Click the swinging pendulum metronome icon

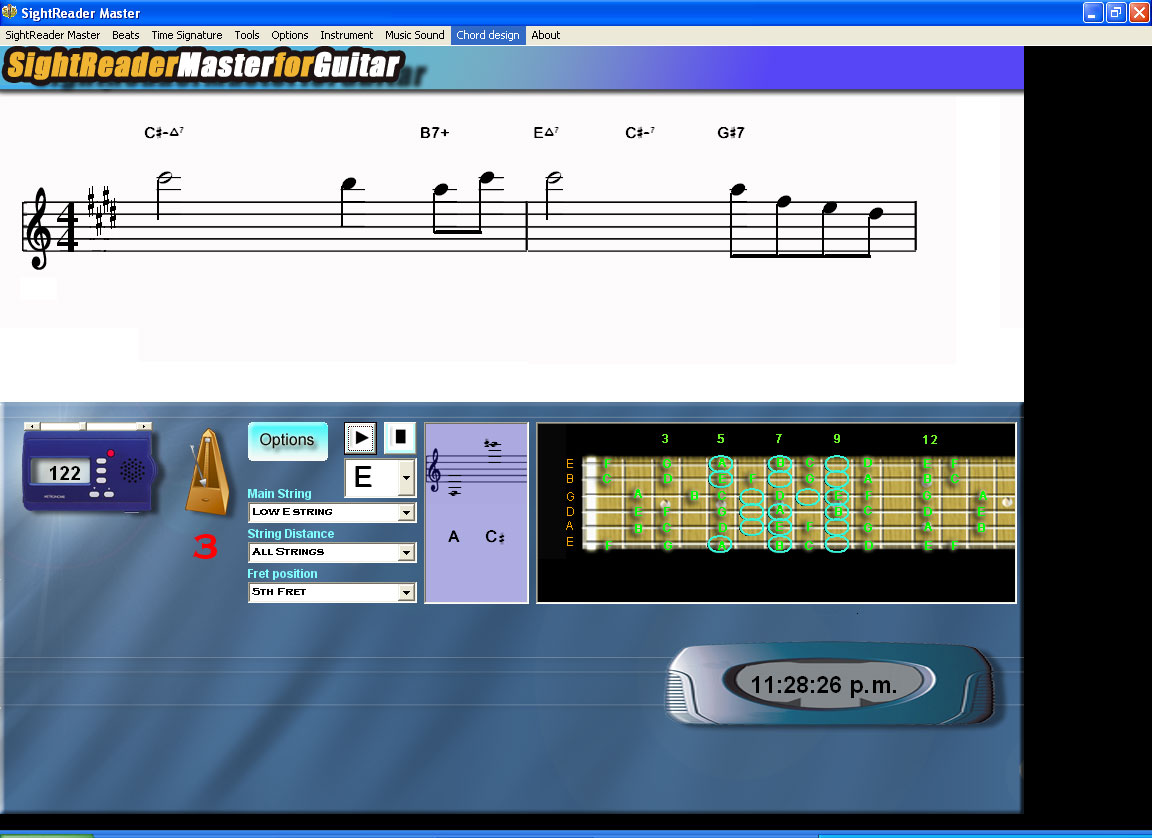tap(206, 472)
